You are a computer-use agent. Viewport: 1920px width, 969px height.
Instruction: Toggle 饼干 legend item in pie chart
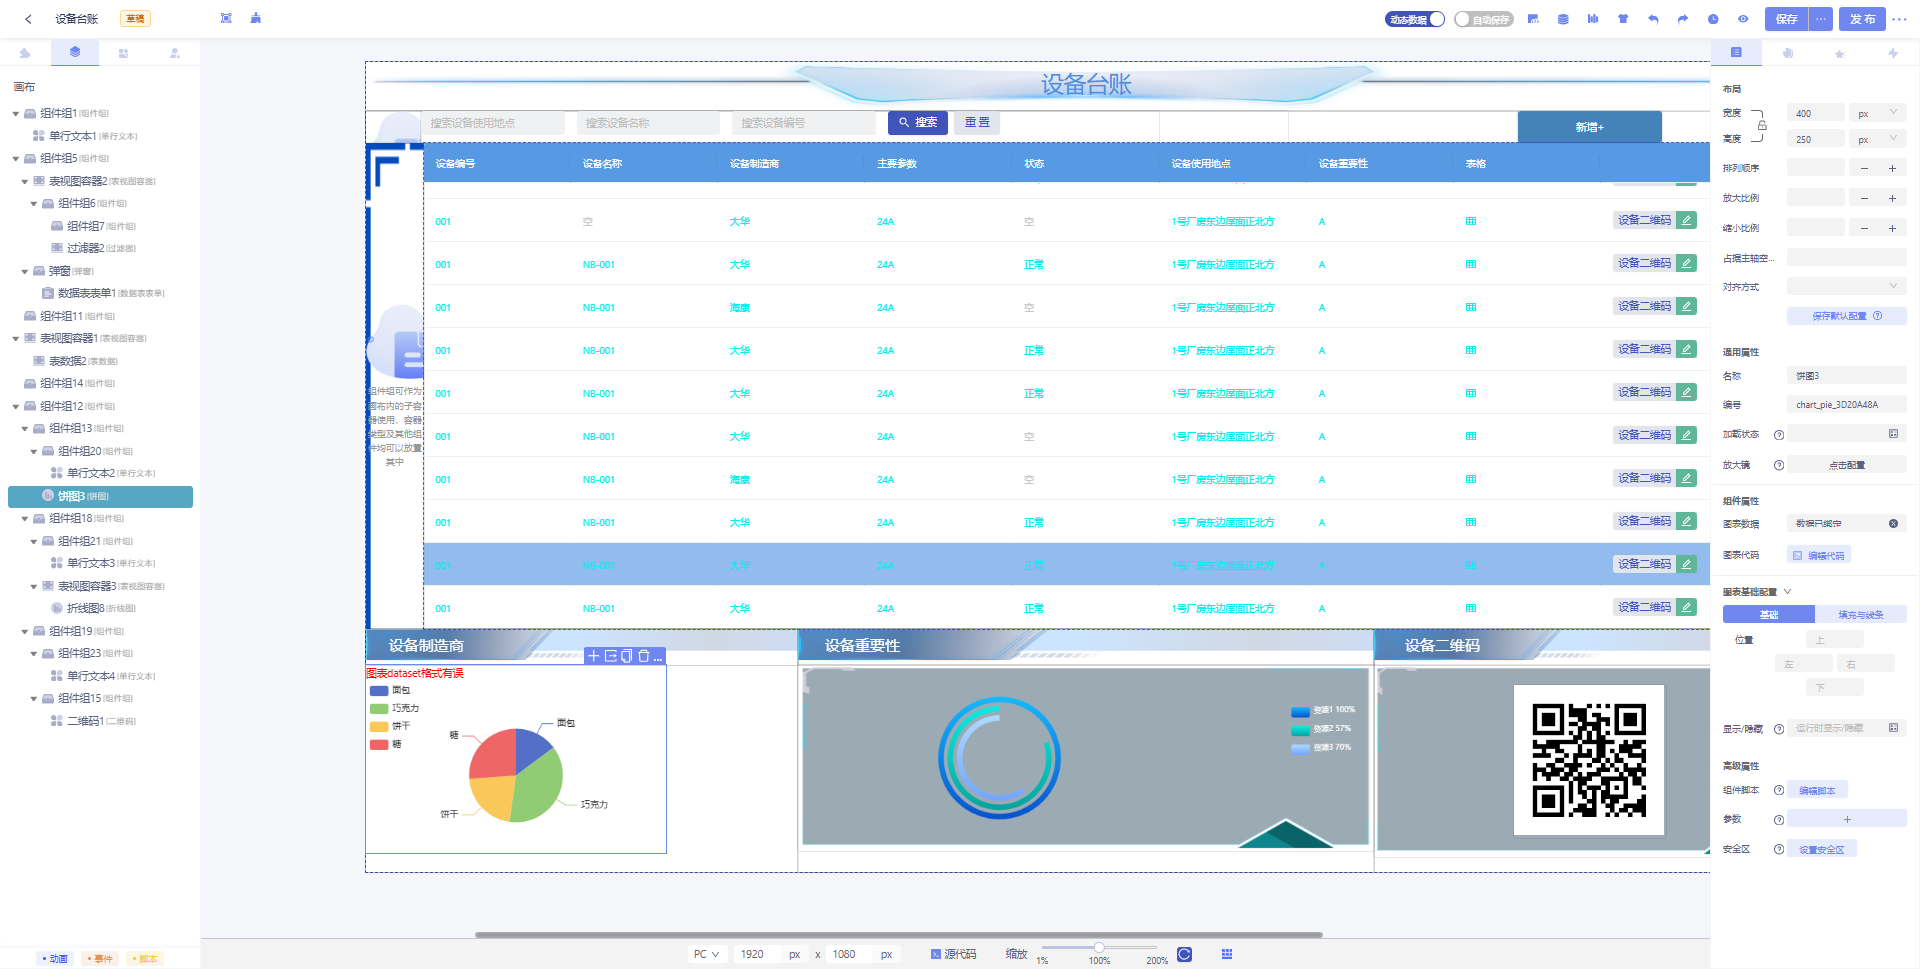pyautogui.click(x=390, y=727)
